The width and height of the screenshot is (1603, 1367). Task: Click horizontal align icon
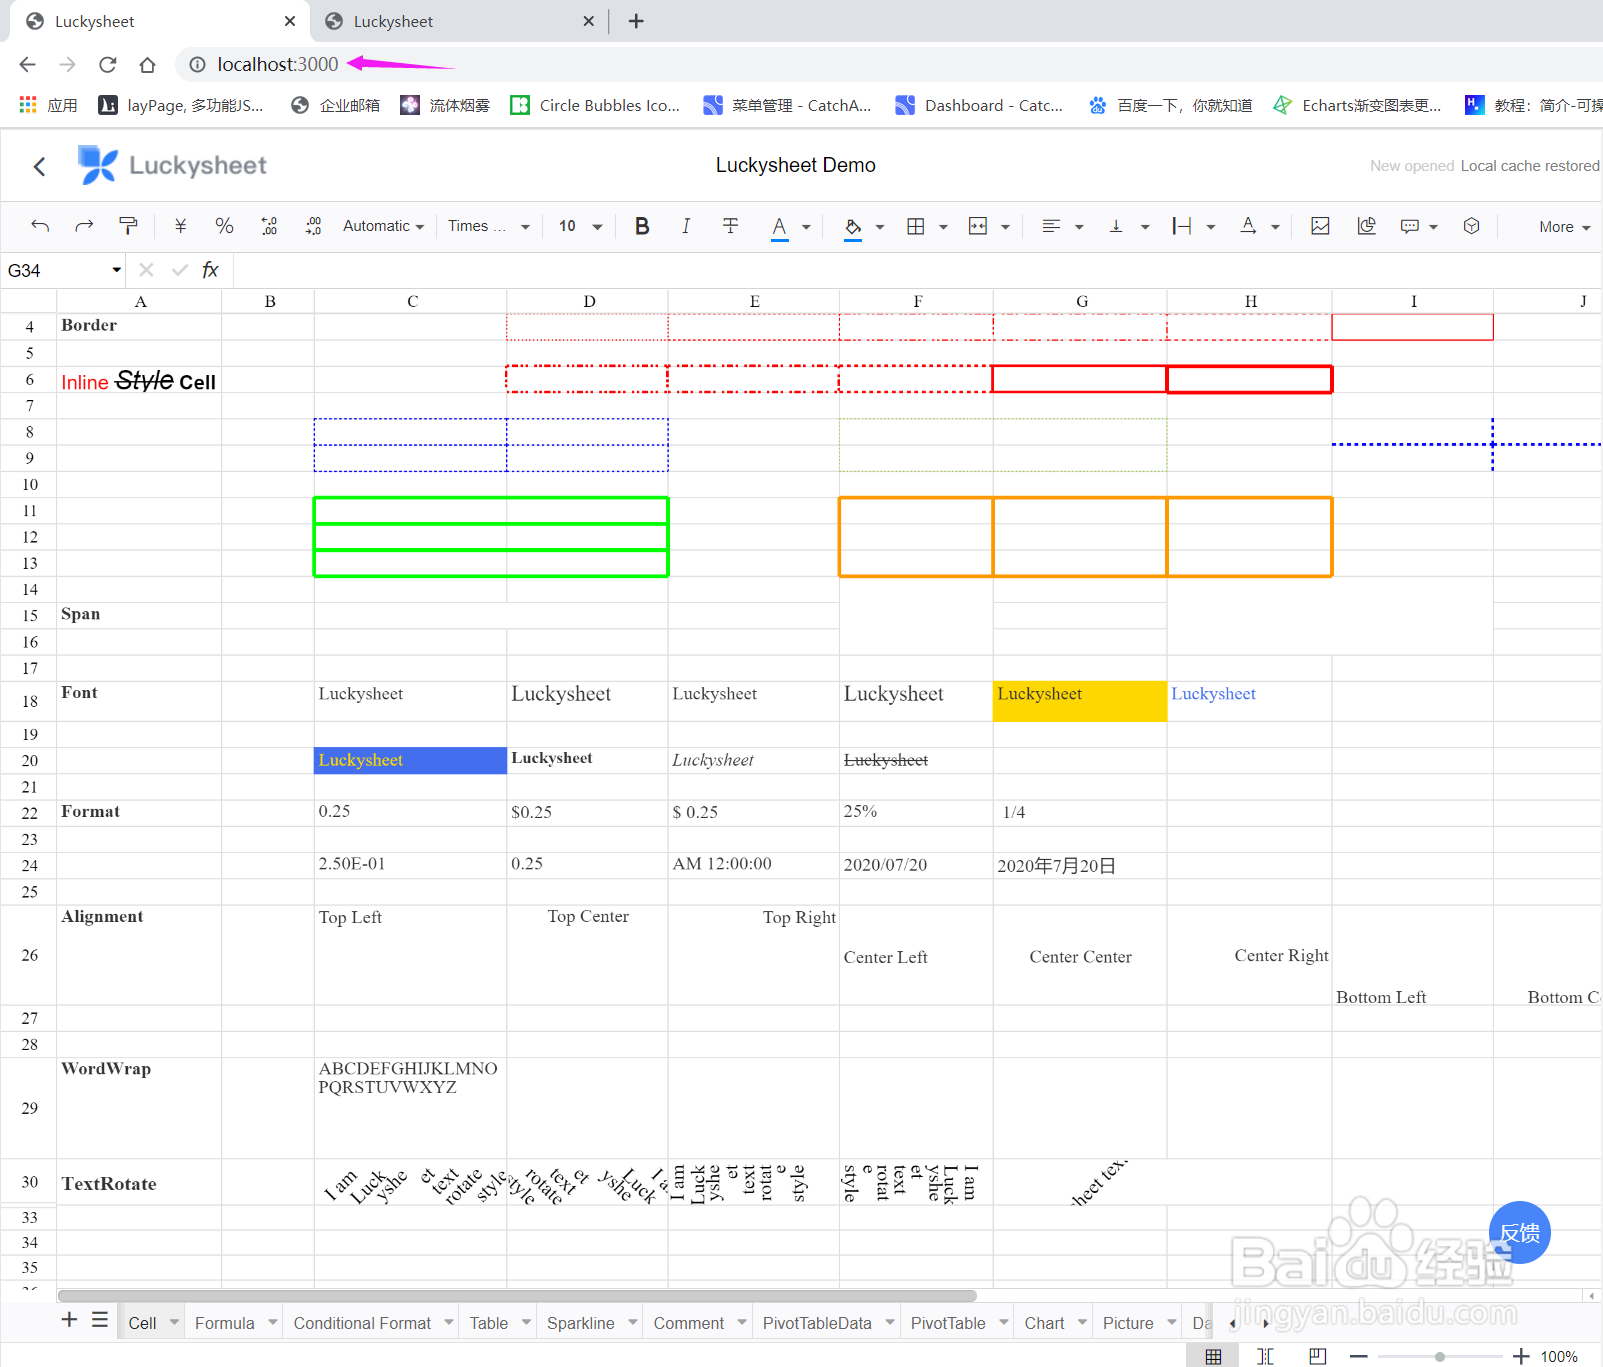click(1051, 226)
